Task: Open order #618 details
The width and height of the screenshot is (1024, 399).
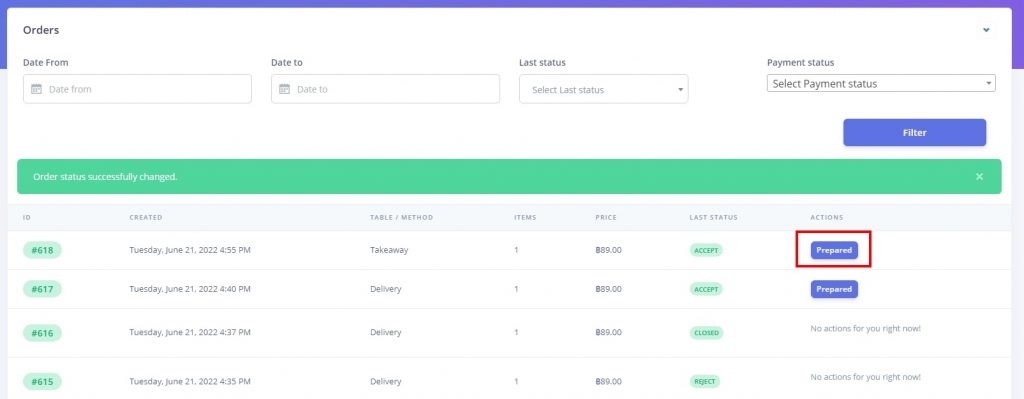Action: click(42, 250)
